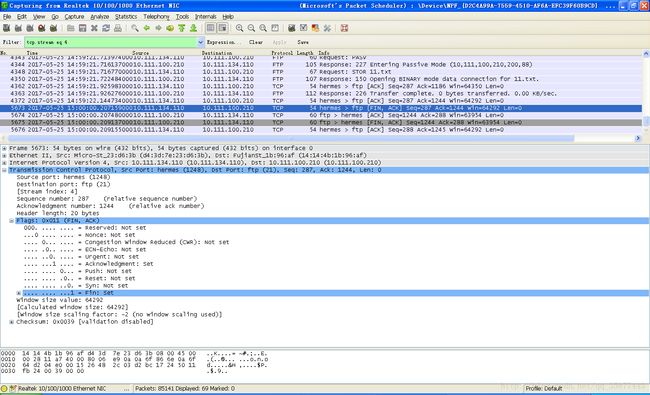Open the Analyze menu
This screenshot has width=650, height=395.
99,17
